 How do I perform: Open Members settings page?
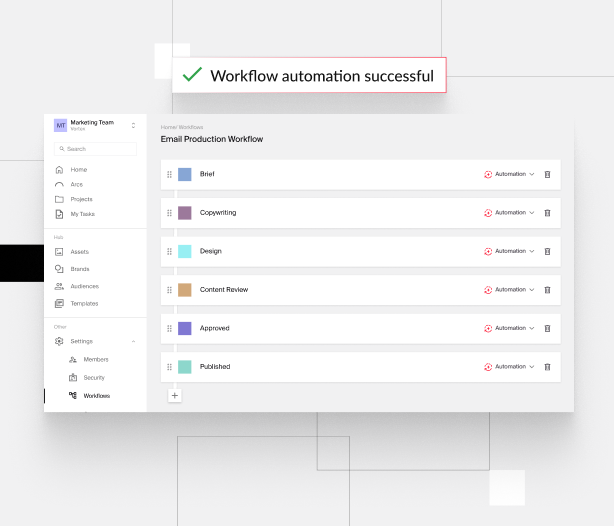pos(96,360)
